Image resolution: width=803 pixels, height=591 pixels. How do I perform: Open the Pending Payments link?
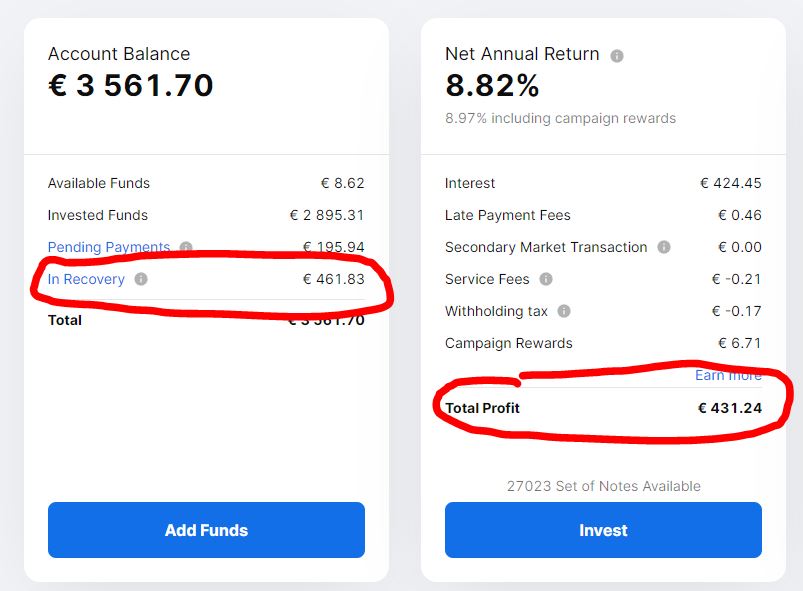click(x=109, y=247)
